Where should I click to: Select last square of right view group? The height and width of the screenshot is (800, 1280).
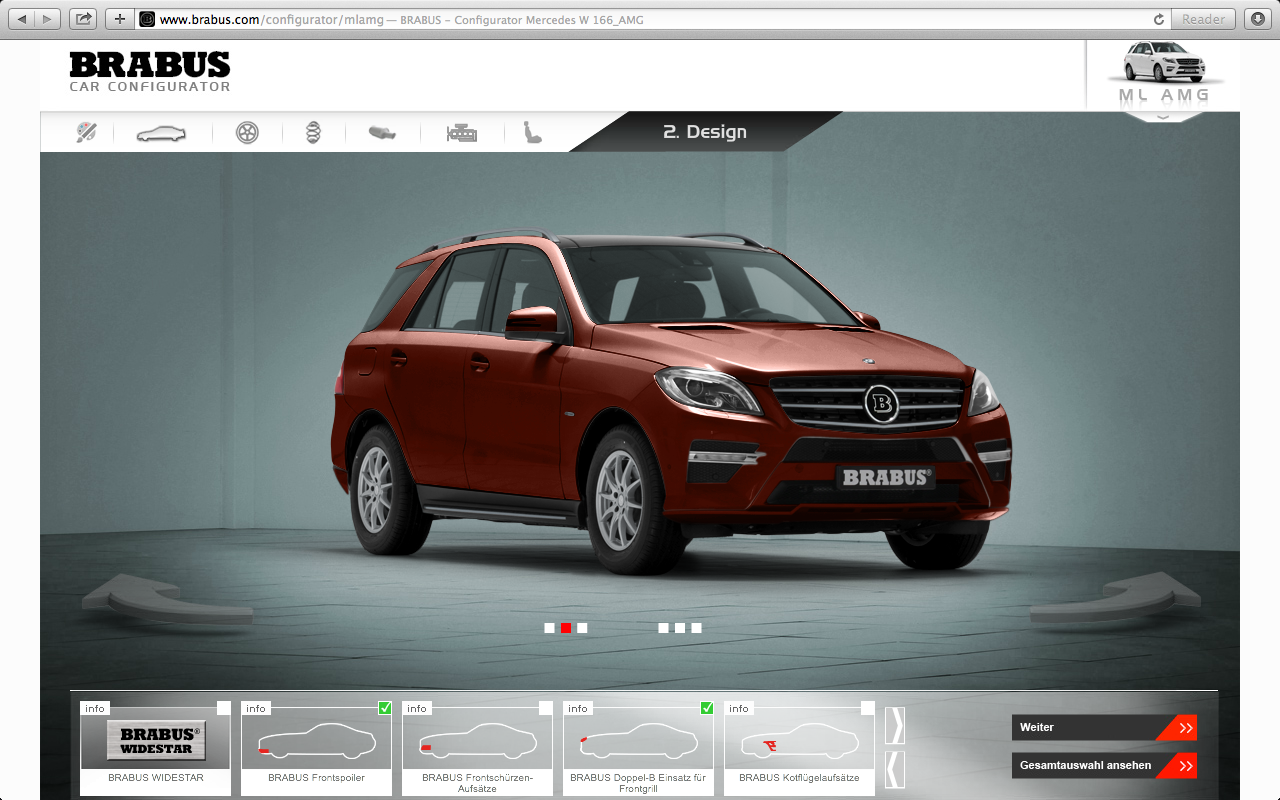pyautogui.click(x=696, y=628)
